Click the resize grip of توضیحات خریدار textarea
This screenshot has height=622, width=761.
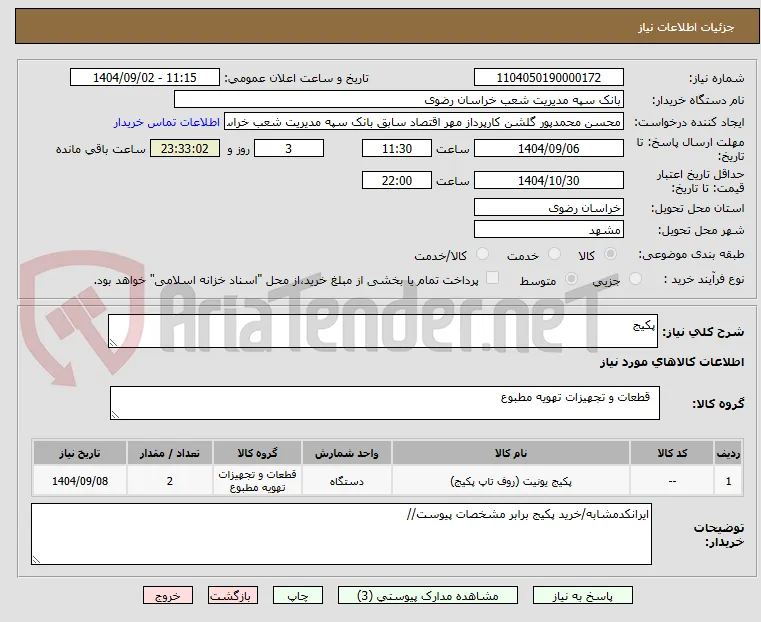click(x=36, y=559)
